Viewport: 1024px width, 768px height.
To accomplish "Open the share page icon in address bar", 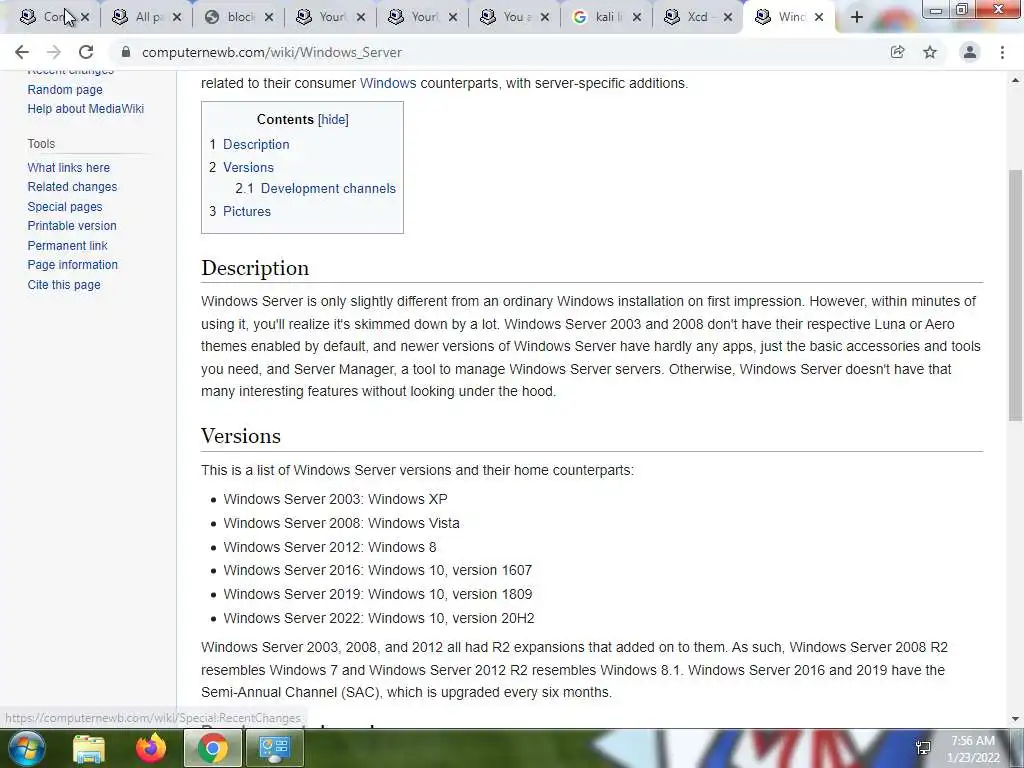I will point(897,52).
